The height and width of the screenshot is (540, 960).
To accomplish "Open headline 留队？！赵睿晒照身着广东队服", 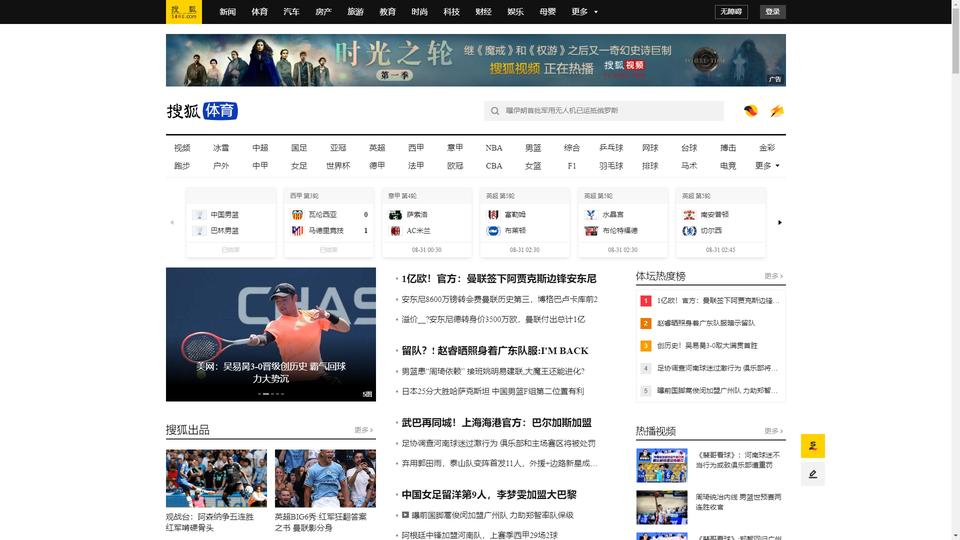I will coord(495,351).
